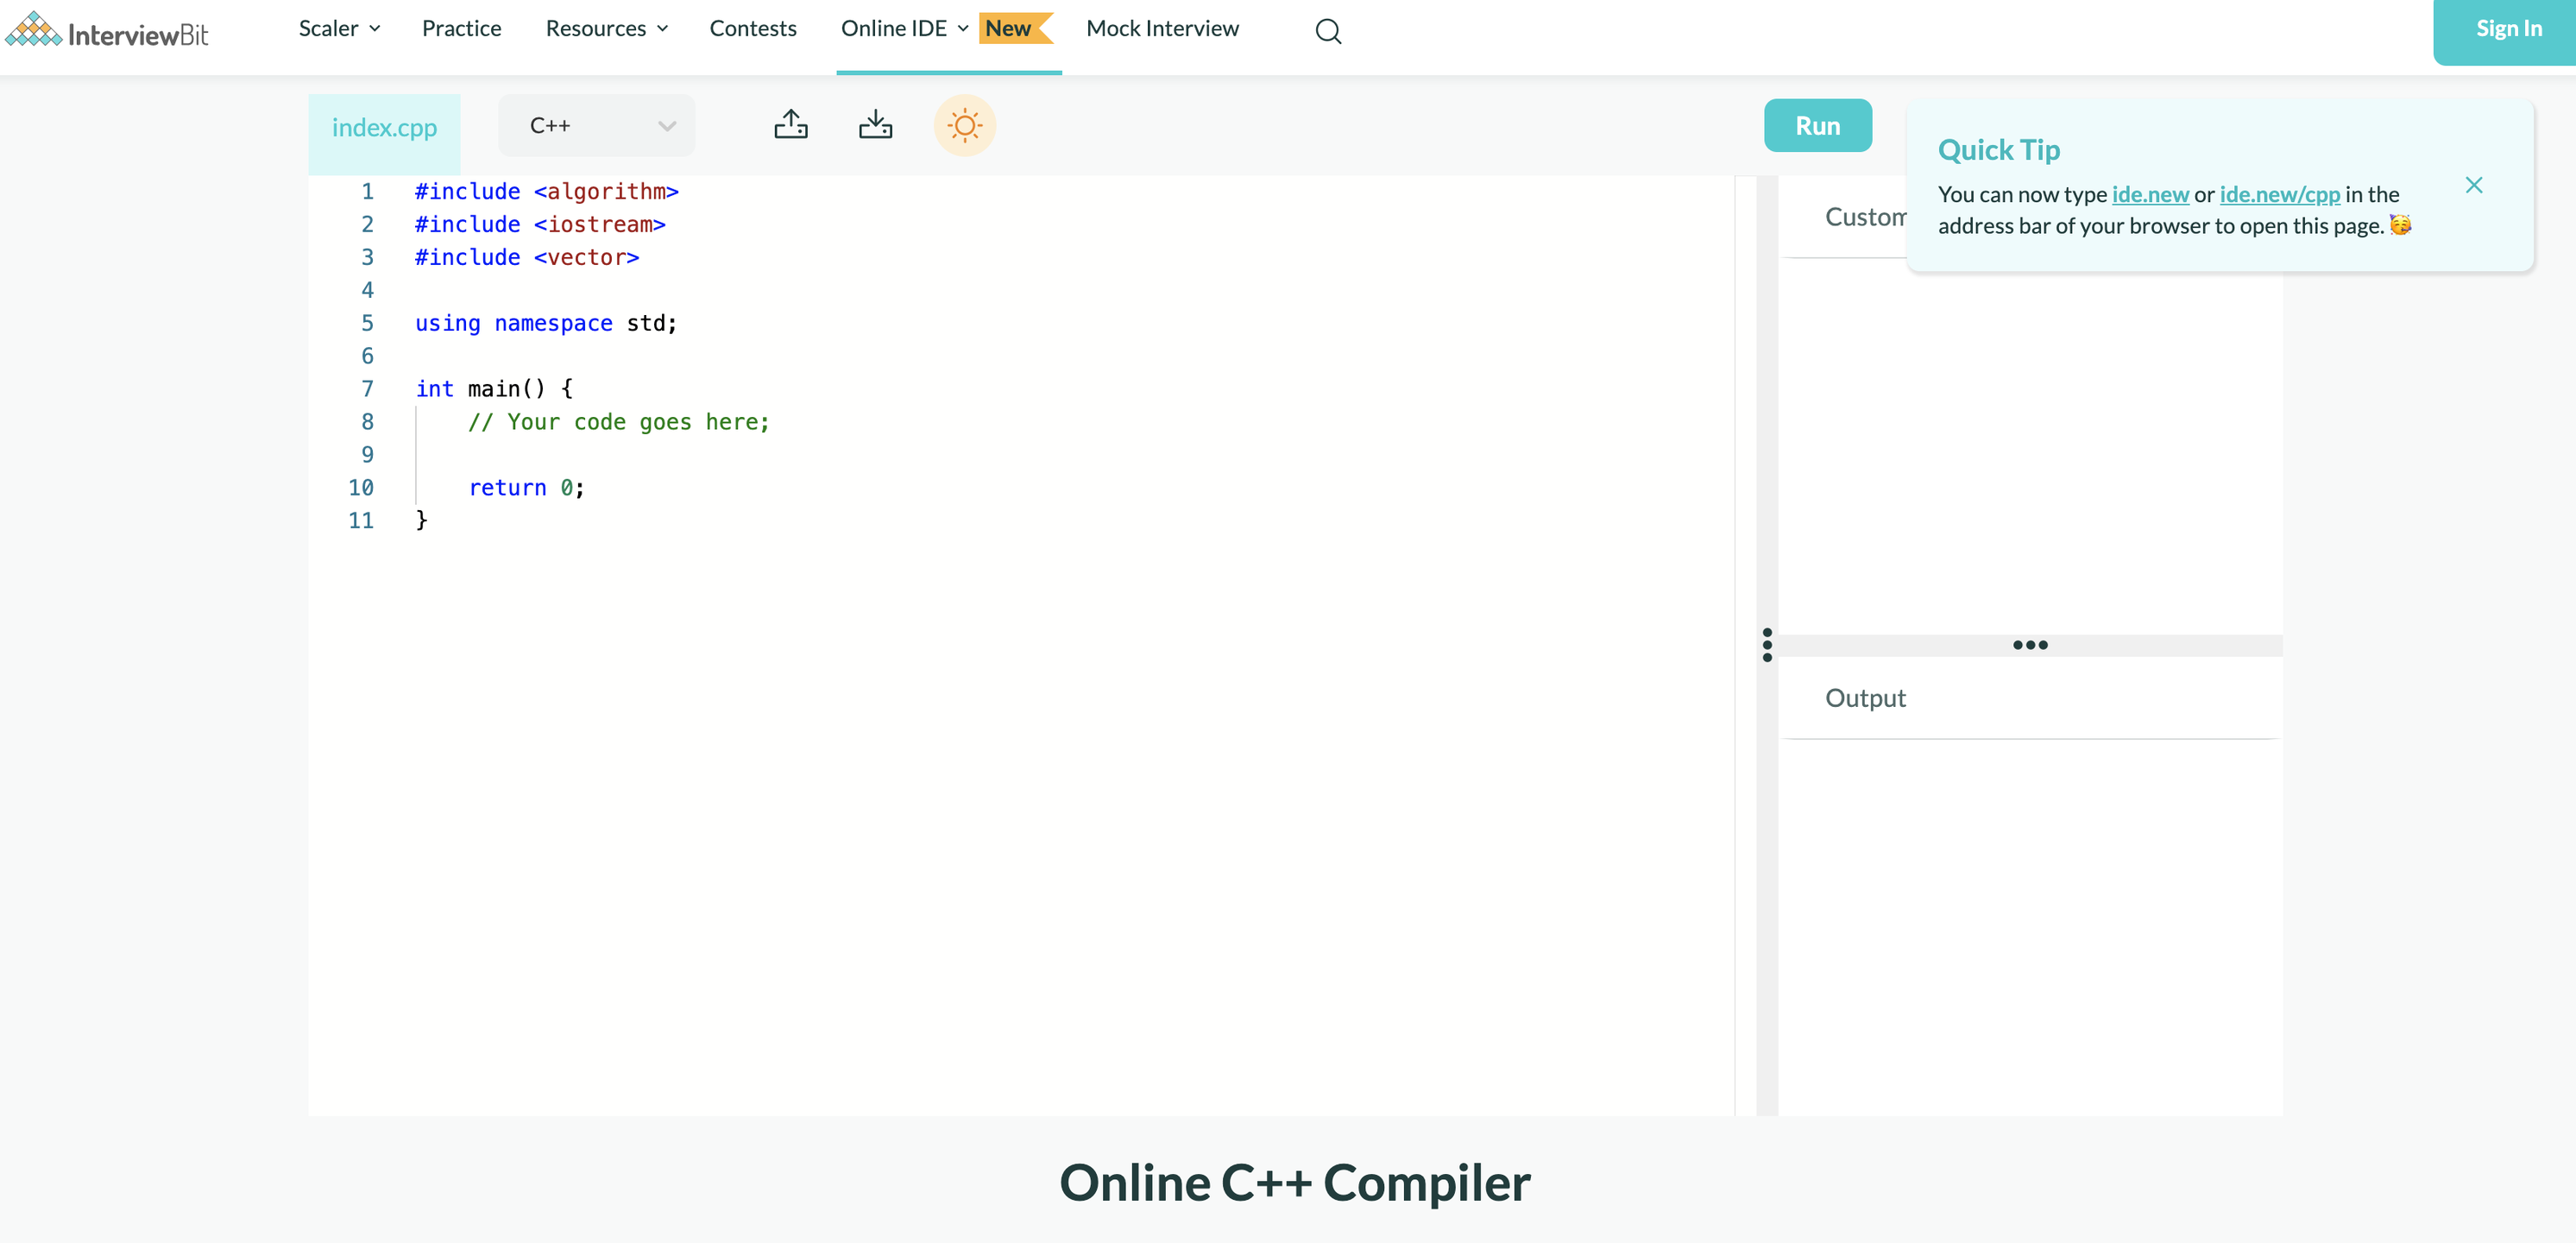Image resolution: width=2576 pixels, height=1243 pixels.
Task: Expand the Scaler menu
Action: pyautogui.click(x=339, y=29)
